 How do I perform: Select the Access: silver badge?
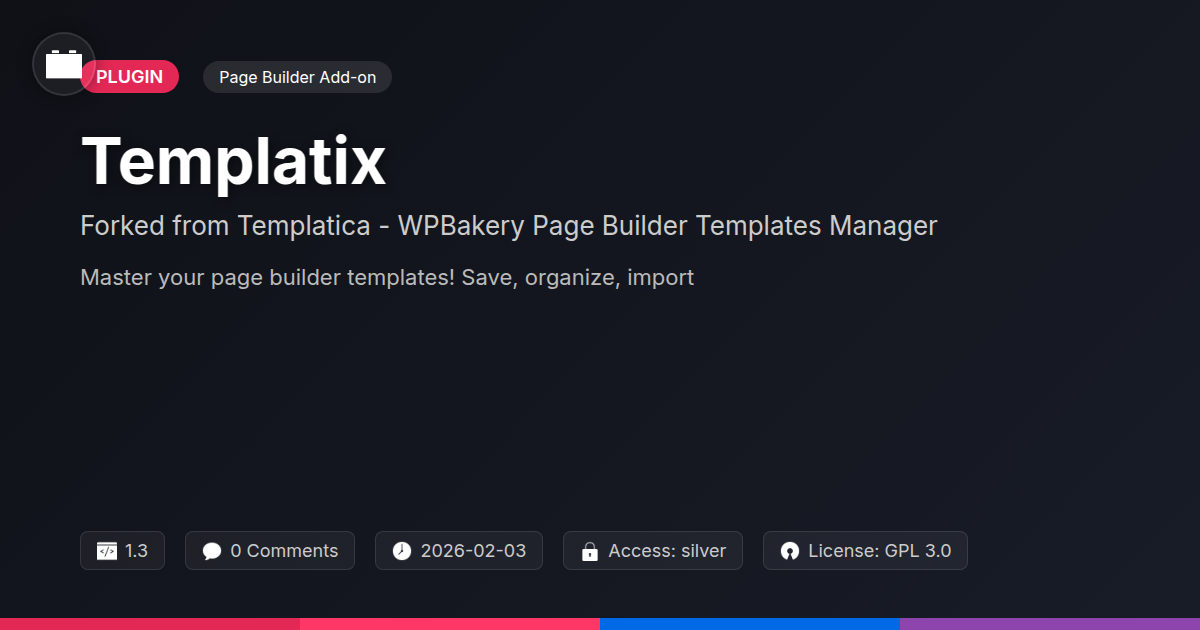(653, 551)
